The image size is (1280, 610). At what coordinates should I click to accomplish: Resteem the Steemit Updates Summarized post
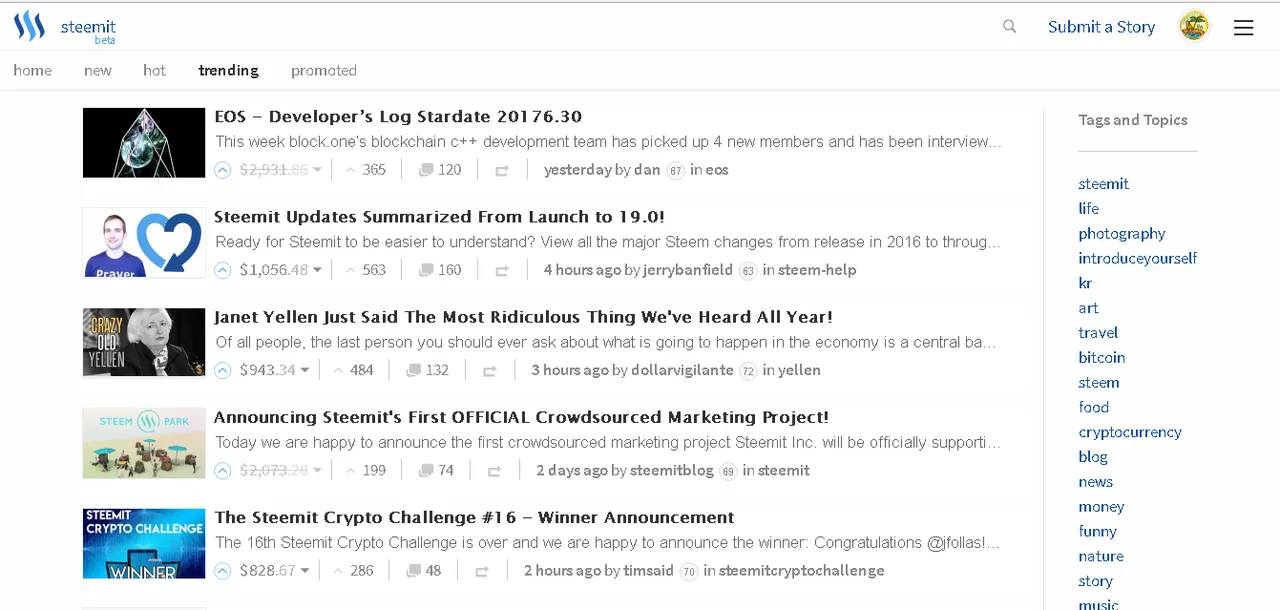point(502,271)
